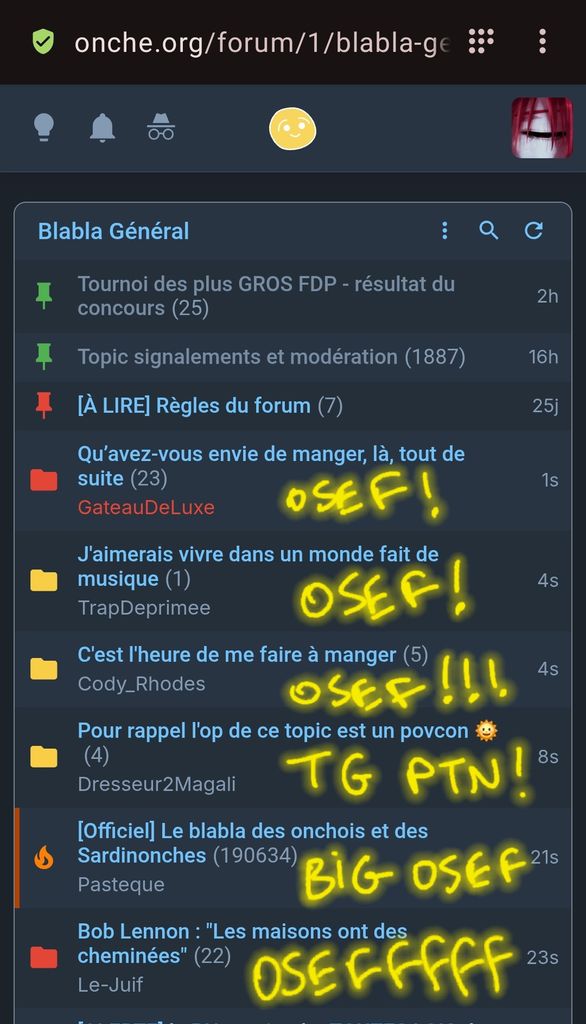Click the Blabla Général forum title
The image size is (586, 1024).
[114, 231]
